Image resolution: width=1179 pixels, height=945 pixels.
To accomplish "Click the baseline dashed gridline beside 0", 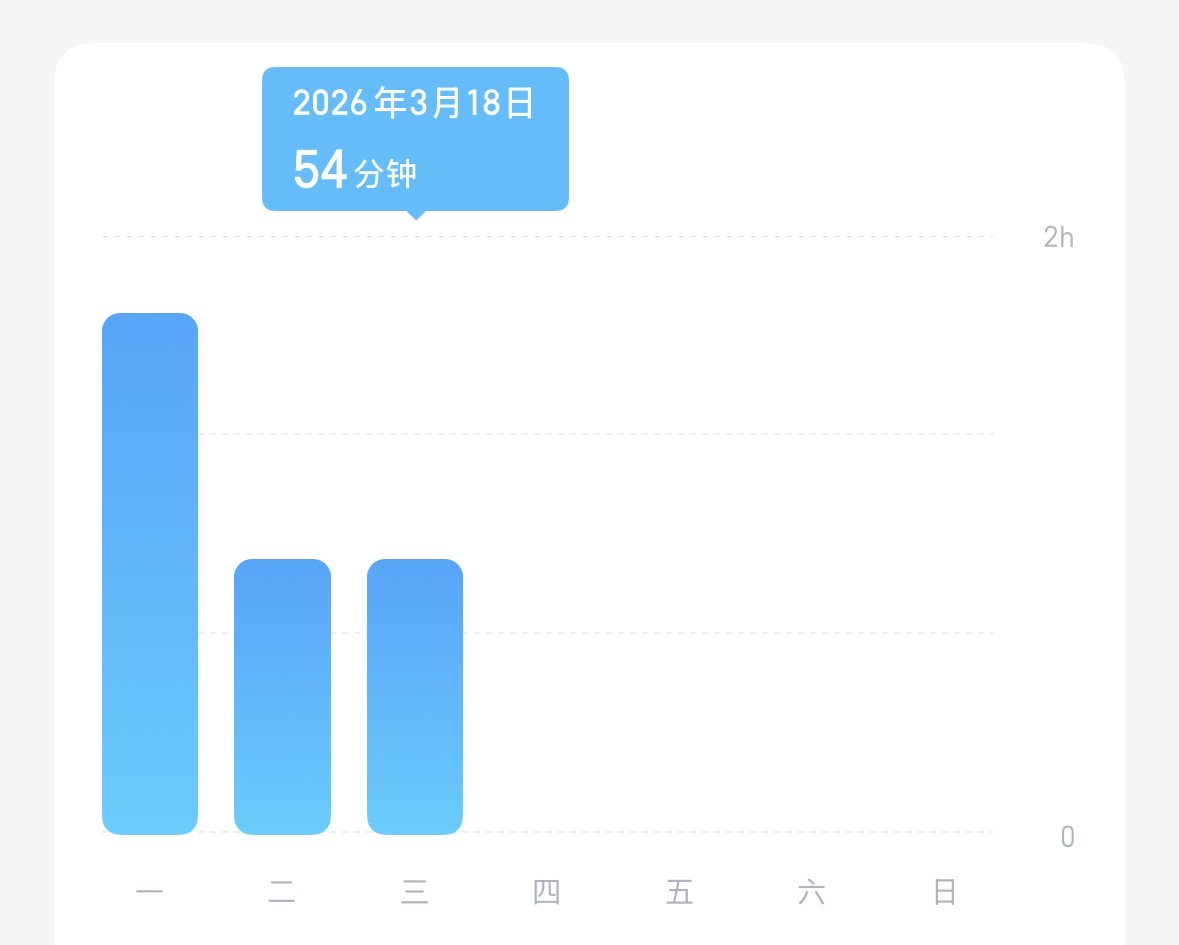I will click(700, 831).
